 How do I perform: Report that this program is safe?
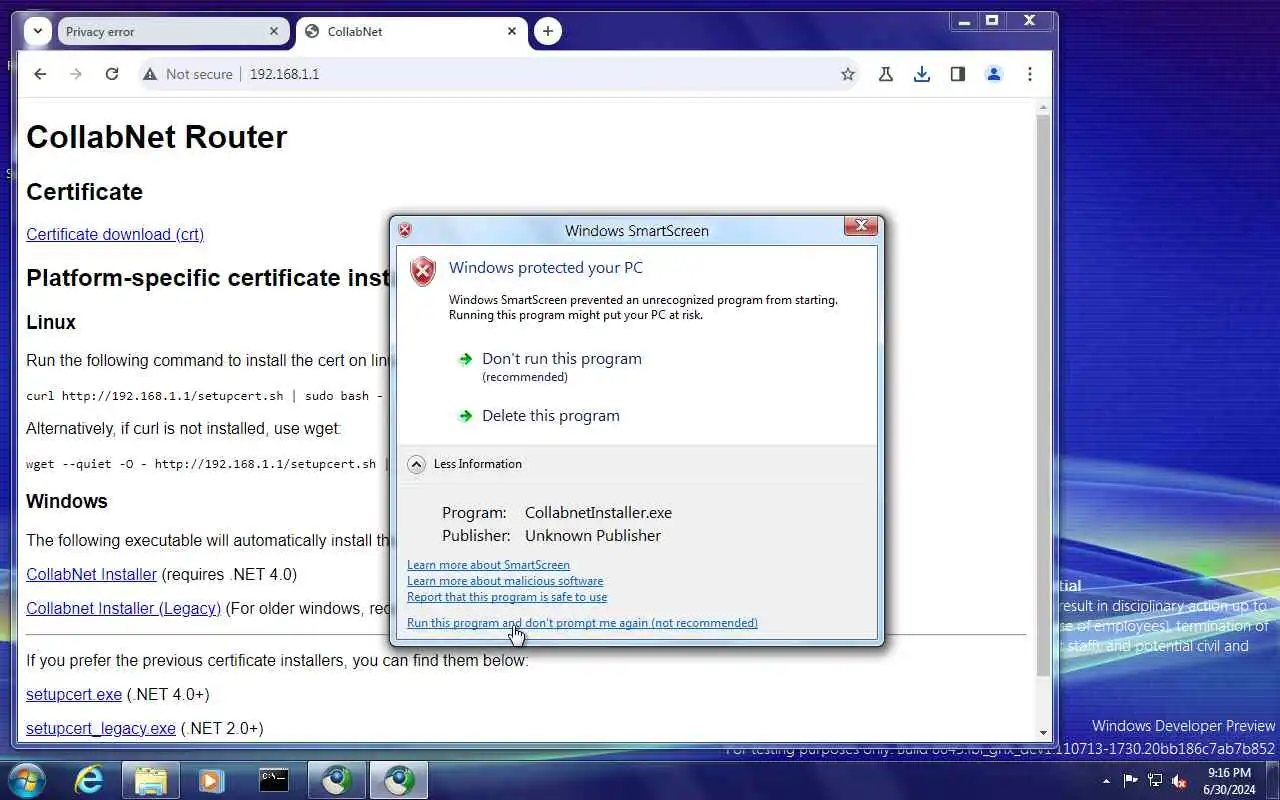pyautogui.click(x=507, y=597)
